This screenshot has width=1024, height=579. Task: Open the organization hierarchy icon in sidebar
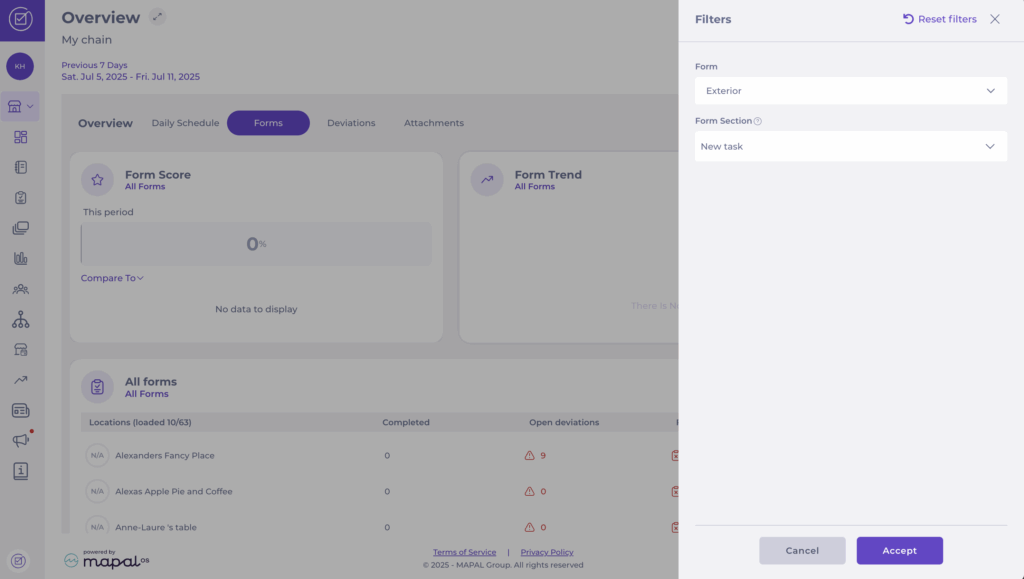21,320
